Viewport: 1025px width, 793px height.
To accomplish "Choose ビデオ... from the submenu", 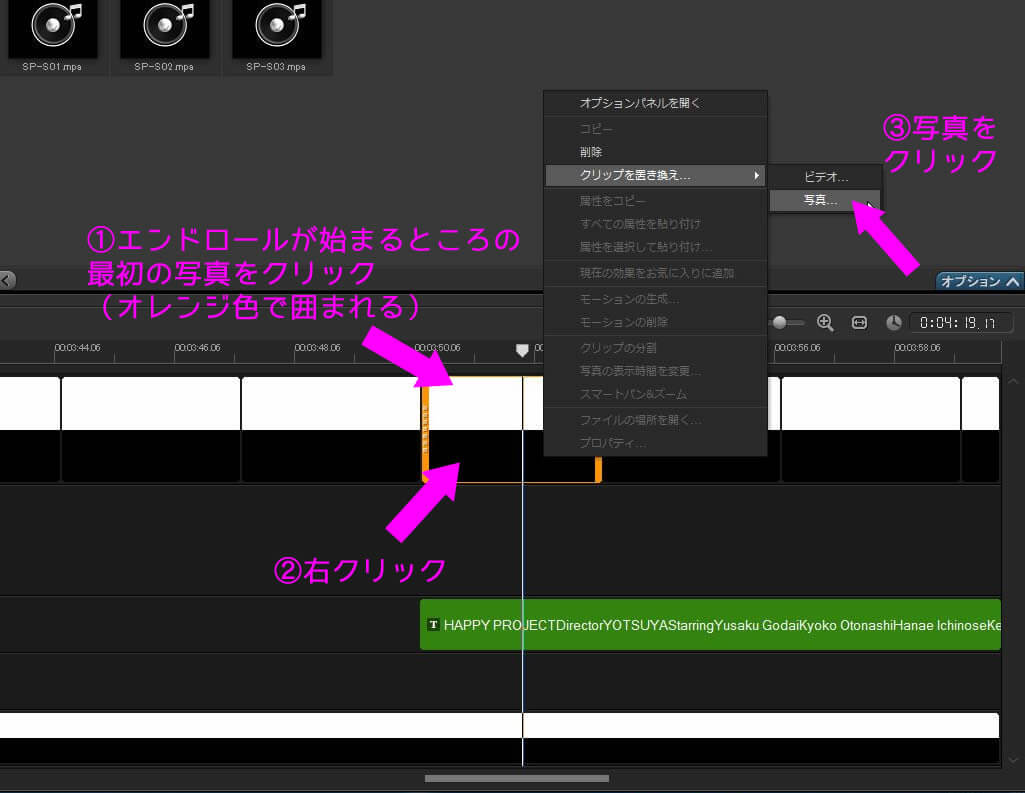I will tap(825, 176).
